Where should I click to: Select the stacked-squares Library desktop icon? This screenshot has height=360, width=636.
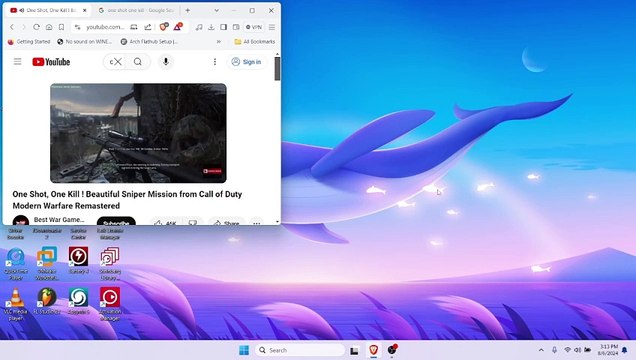[110, 264]
